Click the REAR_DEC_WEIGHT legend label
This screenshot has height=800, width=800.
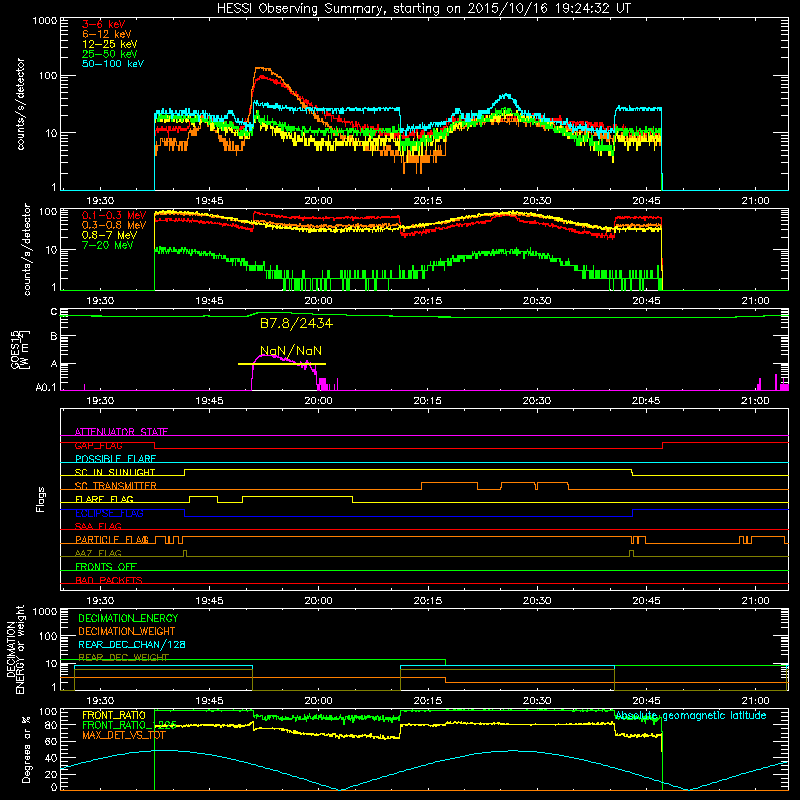tap(123, 658)
